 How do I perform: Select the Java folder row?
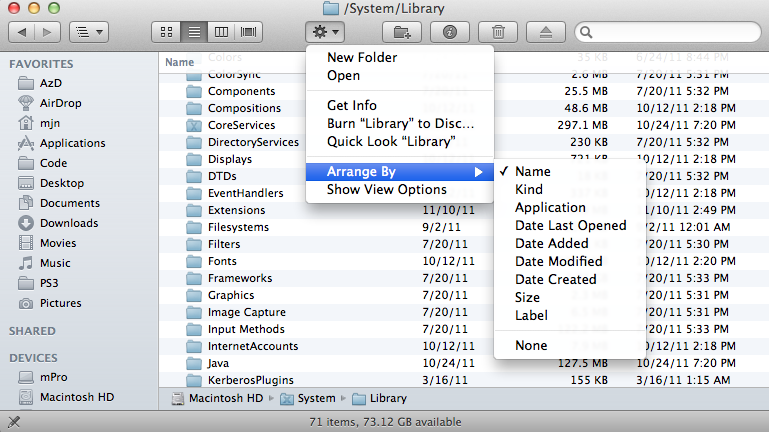(x=463, y=363)
